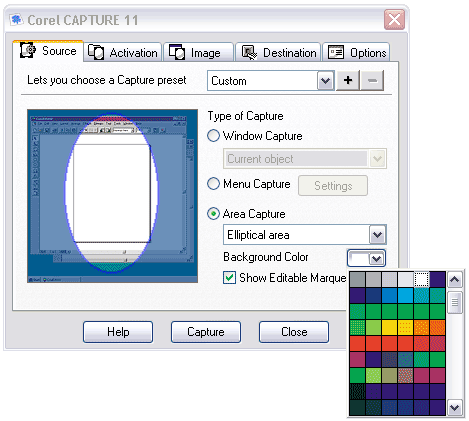Open the Activation tab
Screen dimensions: 469x421
tap(123, 52)
